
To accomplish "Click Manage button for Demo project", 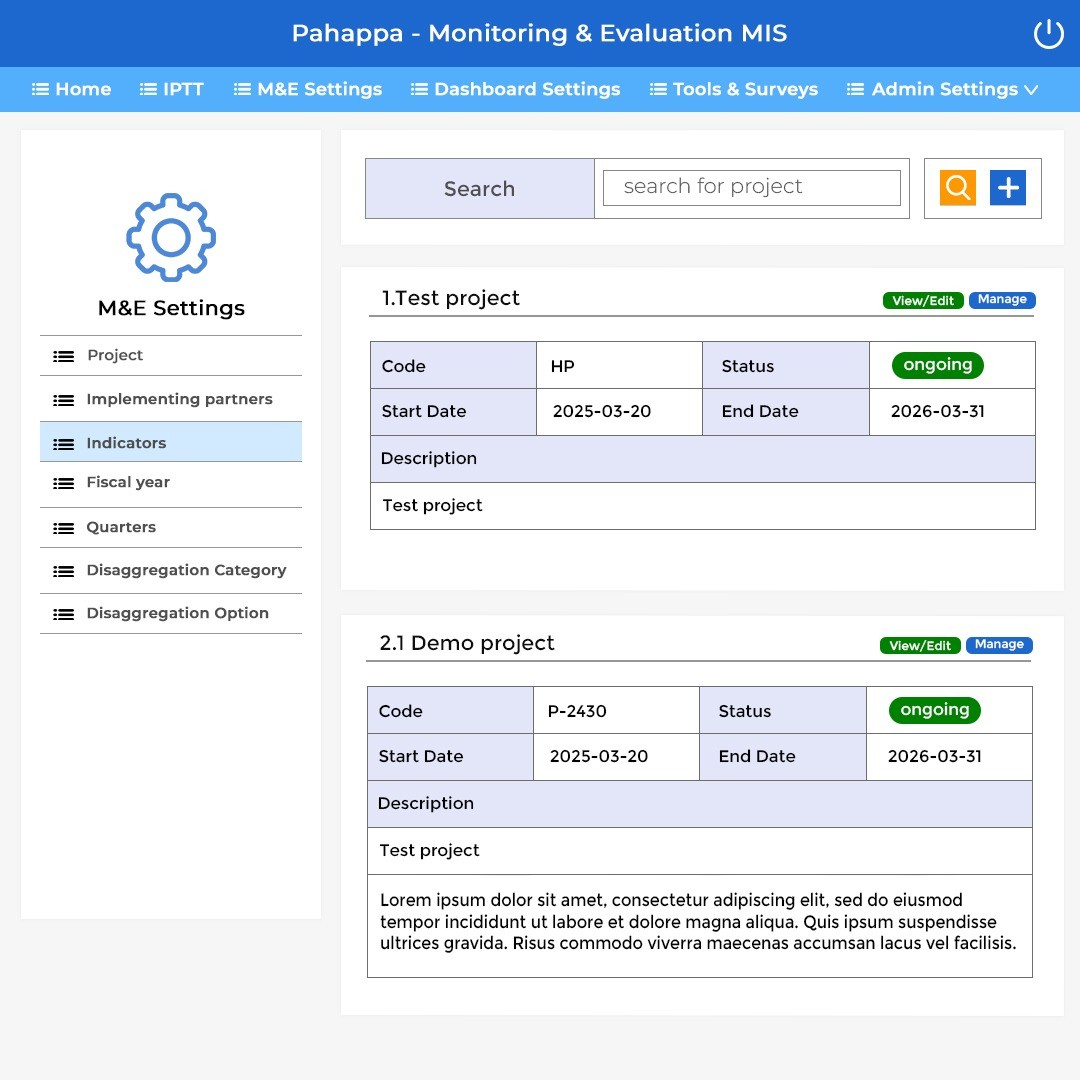I will tap(999, 645).
